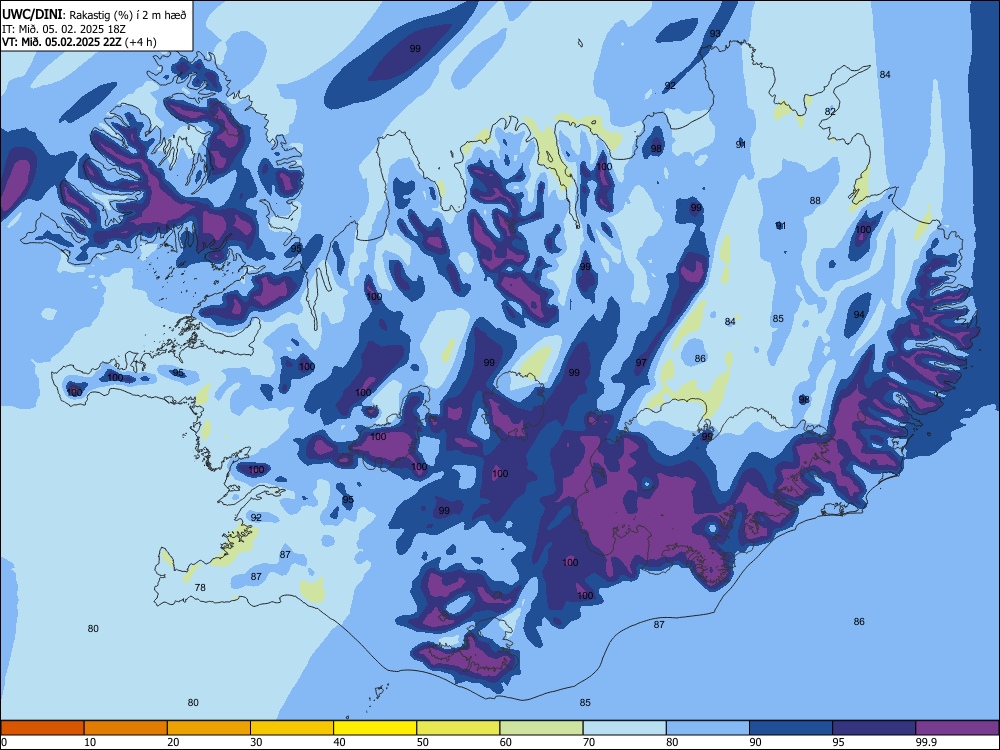
Task: Click the 93 humidity value on the map
Action: pos(716,34)
